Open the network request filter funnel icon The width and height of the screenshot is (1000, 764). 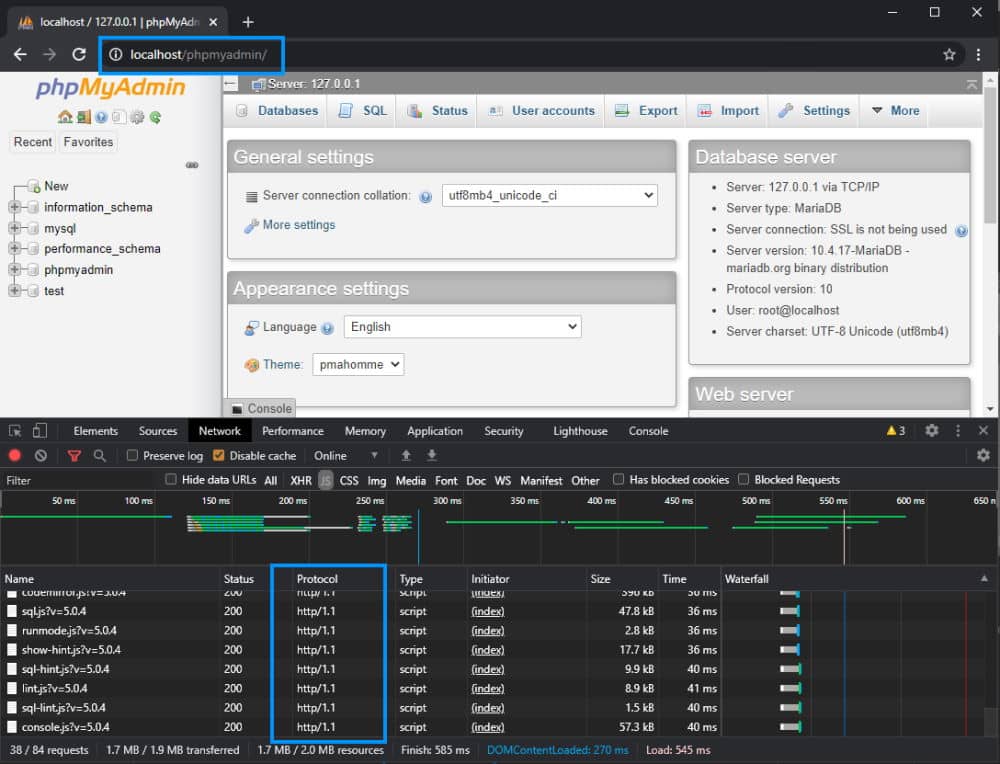click(x=74, y=456)
